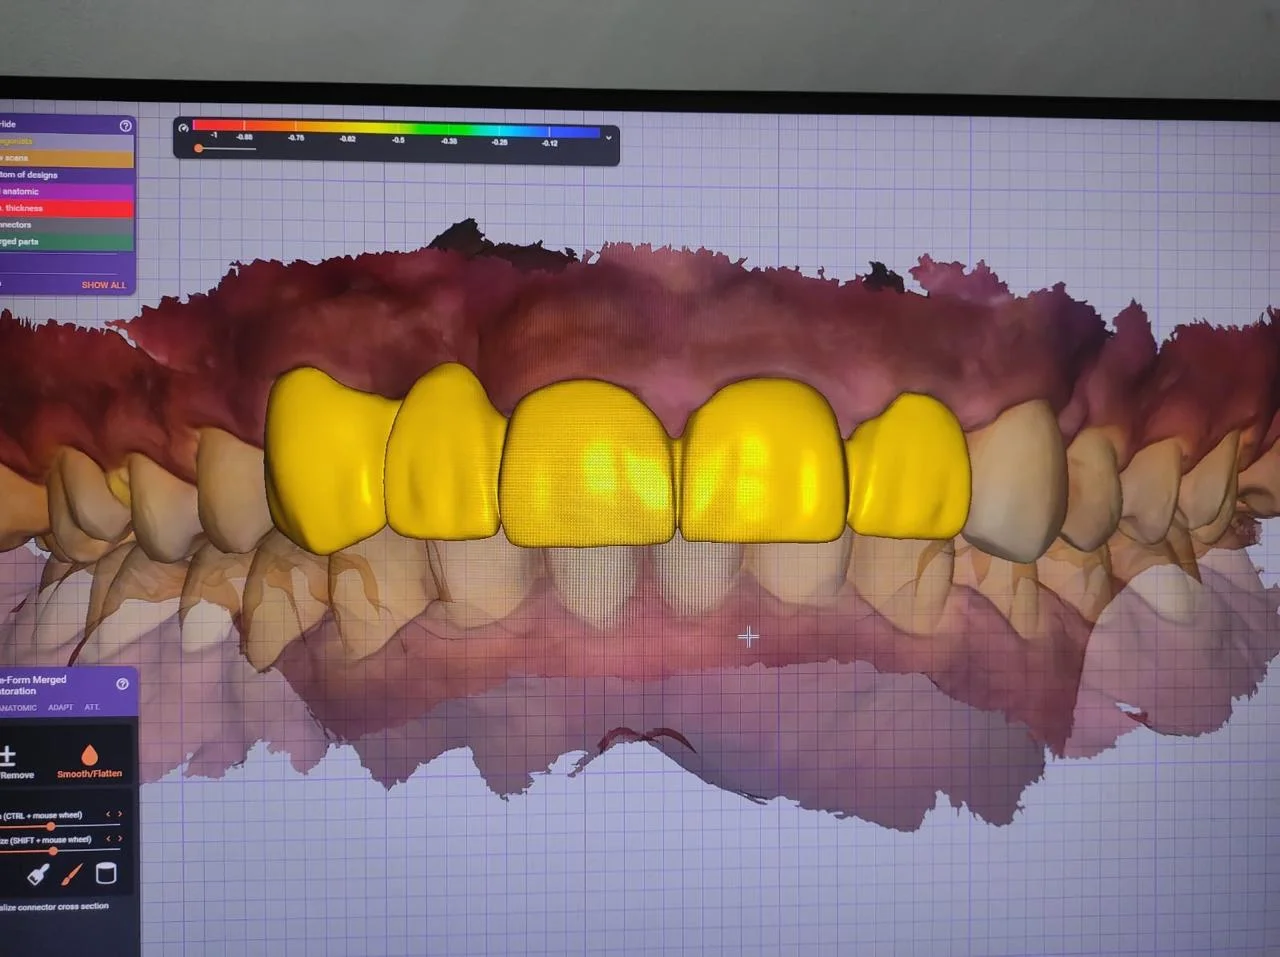1280x957 pixels.
Task: Select the Add/Remove sculpting tool
Action: click(x=10, y=757)
